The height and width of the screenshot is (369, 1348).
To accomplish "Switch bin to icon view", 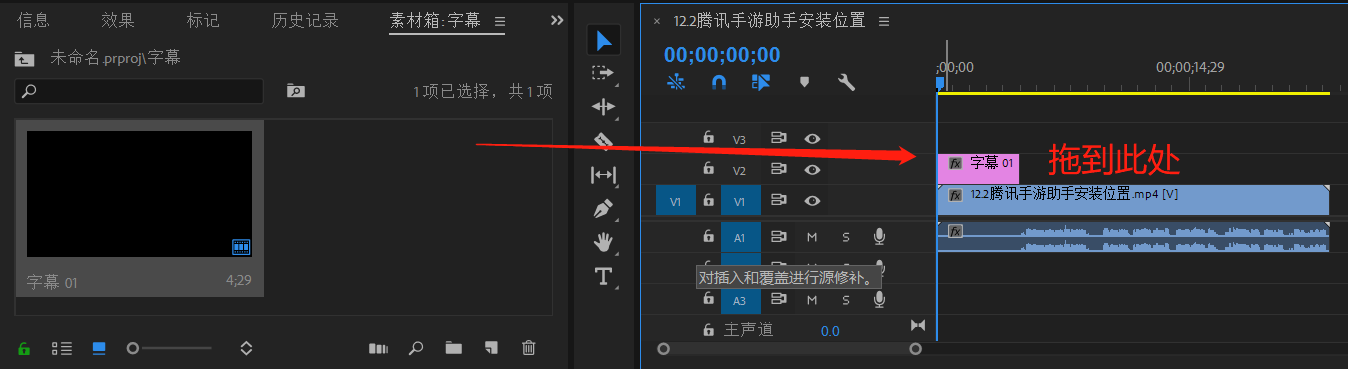I will coord(99,348).
